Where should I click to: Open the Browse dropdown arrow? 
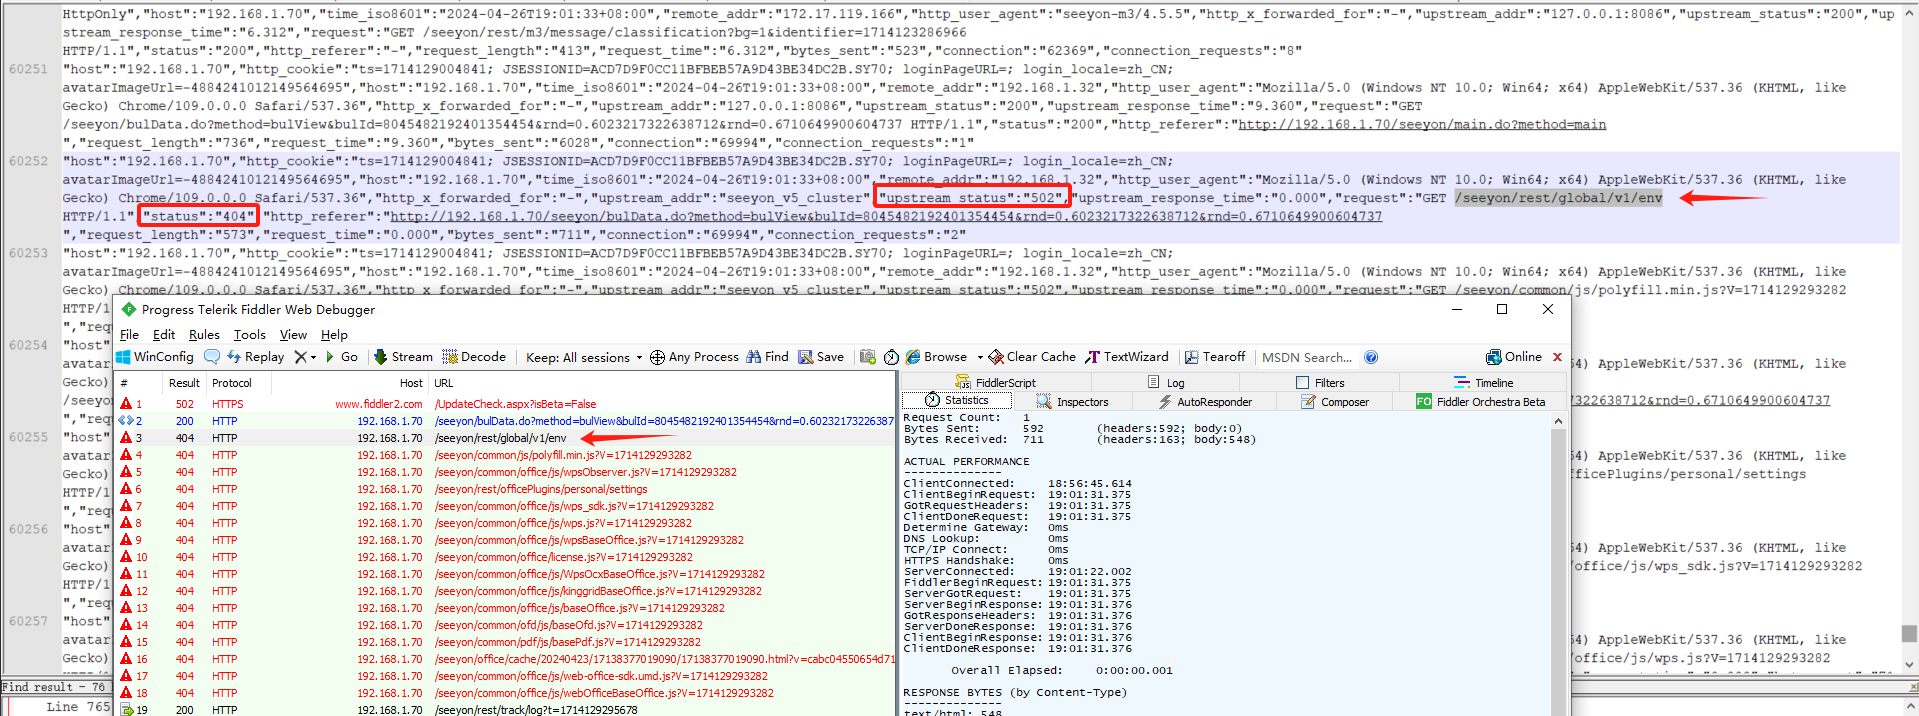pyautogui.click(x=980, y=357)
